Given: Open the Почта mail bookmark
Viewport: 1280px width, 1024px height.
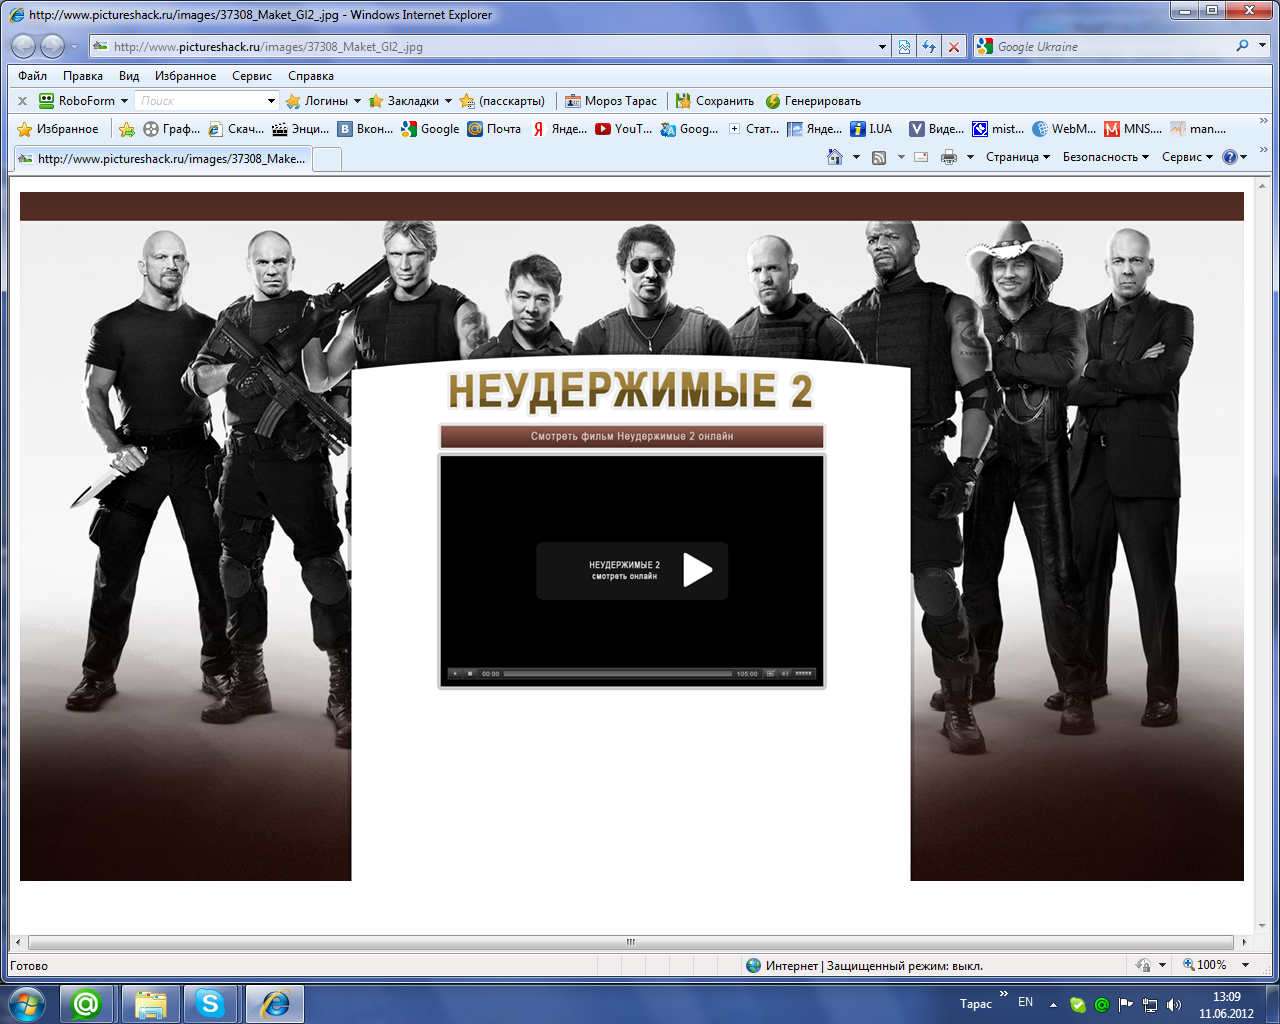Looking at the screenshot, I should pyautogui.click(x=494, y=129).
